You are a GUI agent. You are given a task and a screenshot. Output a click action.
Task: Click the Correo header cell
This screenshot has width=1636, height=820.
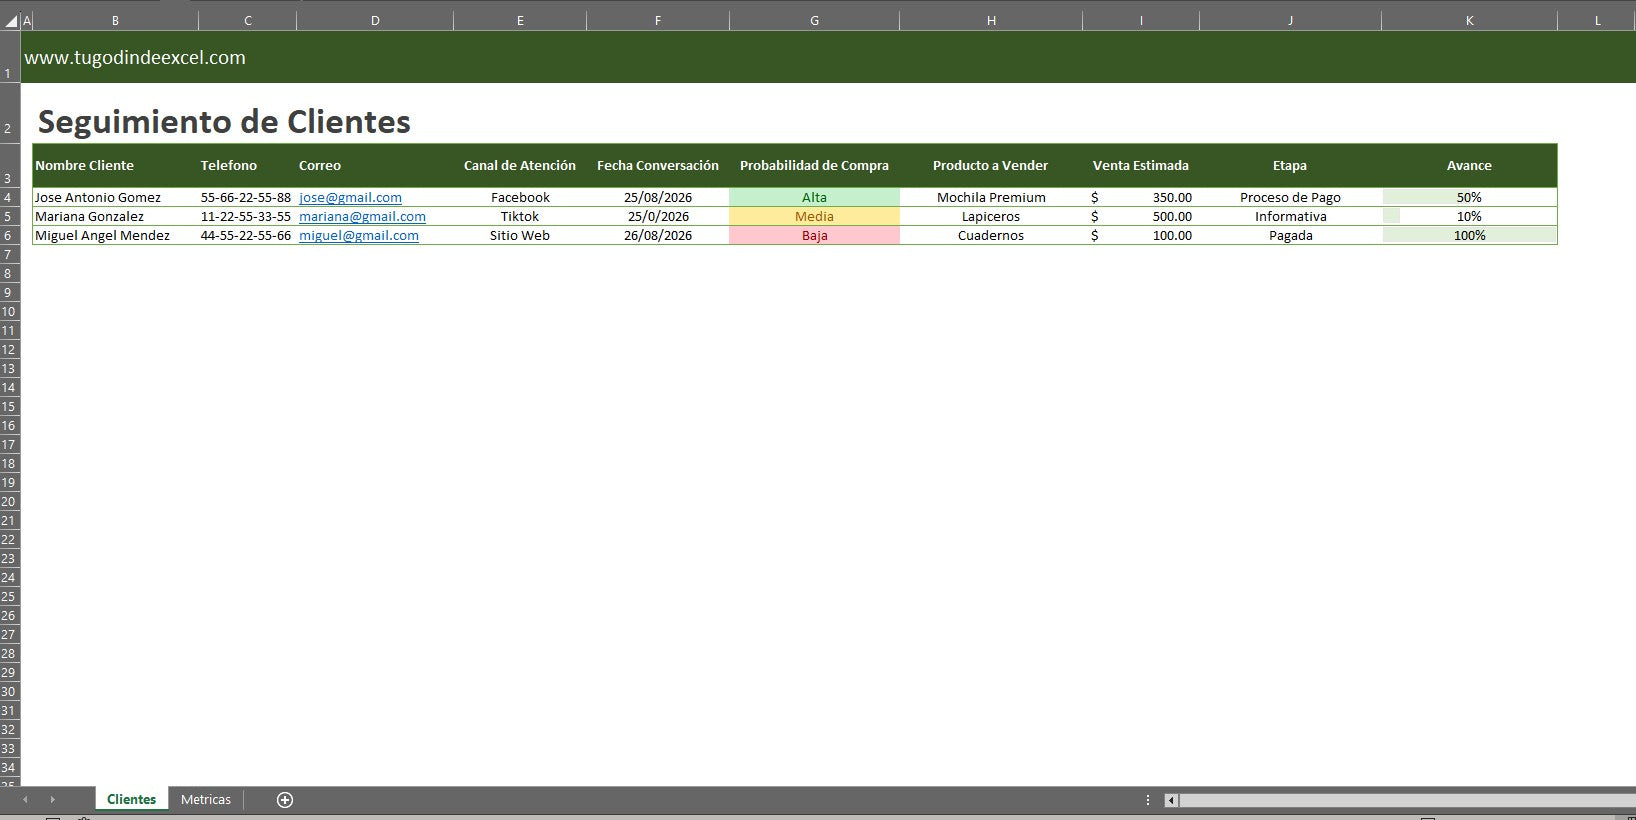point(375,165)
